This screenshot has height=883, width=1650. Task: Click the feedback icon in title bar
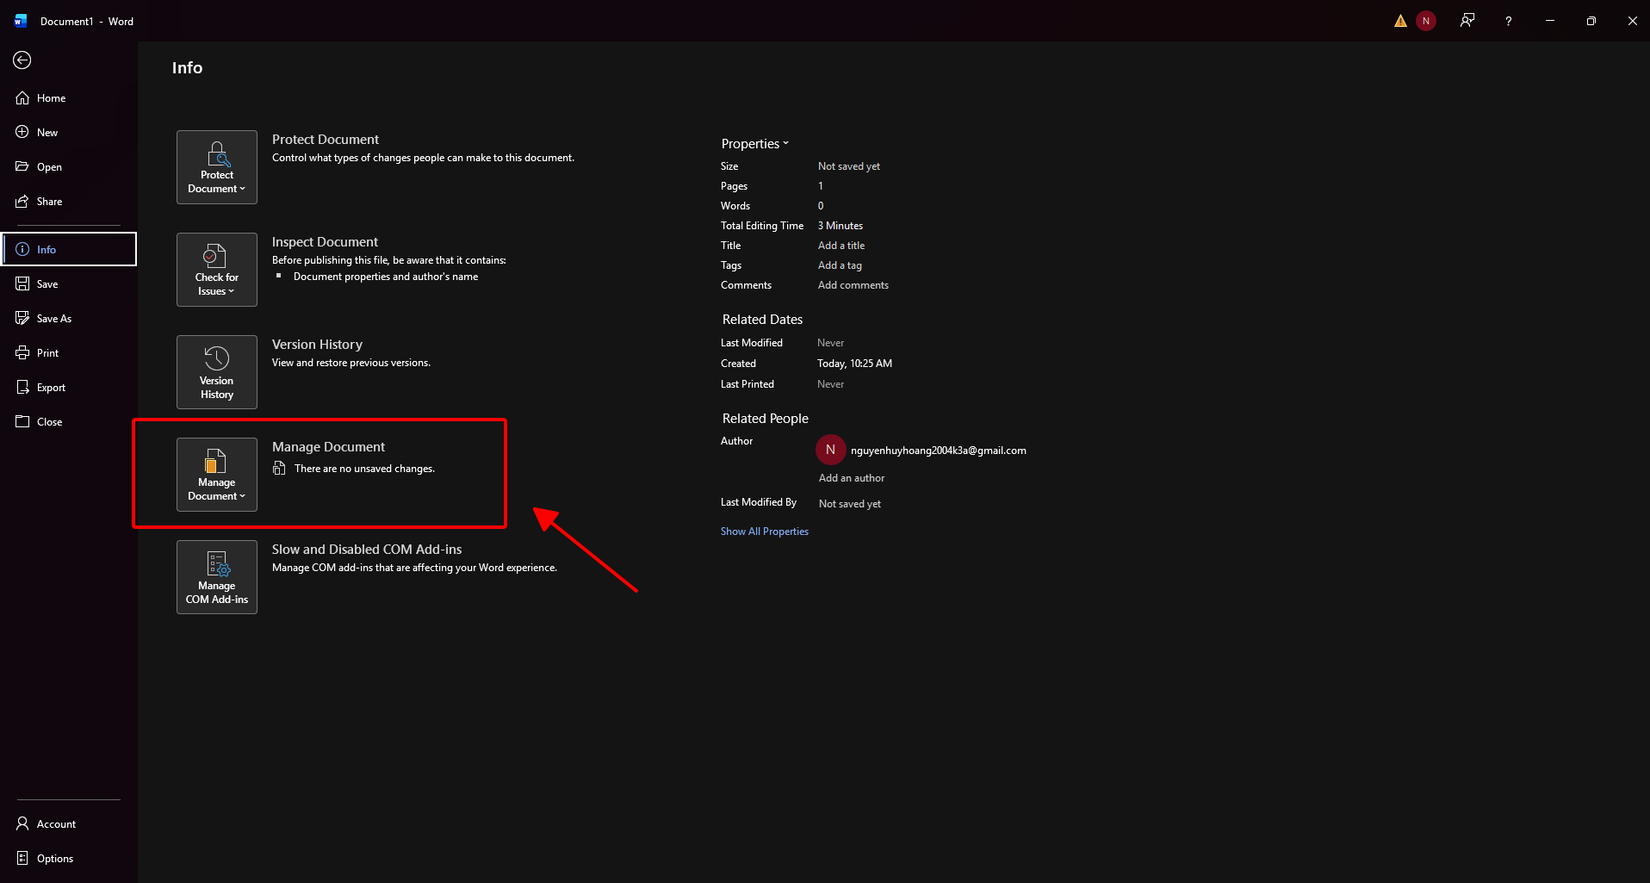(1467, 21)
